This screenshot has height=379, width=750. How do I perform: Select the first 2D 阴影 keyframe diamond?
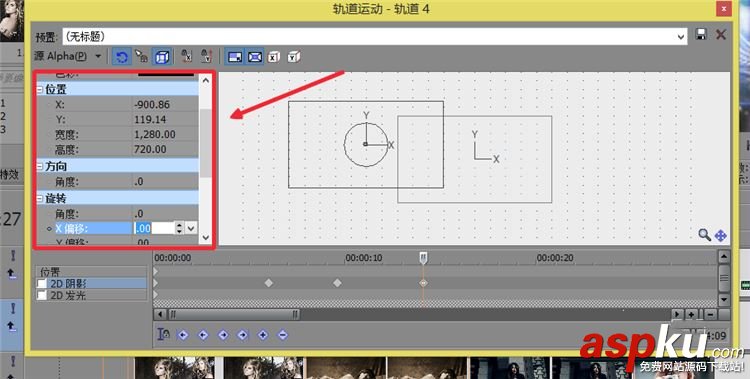(x=269, y=283)
